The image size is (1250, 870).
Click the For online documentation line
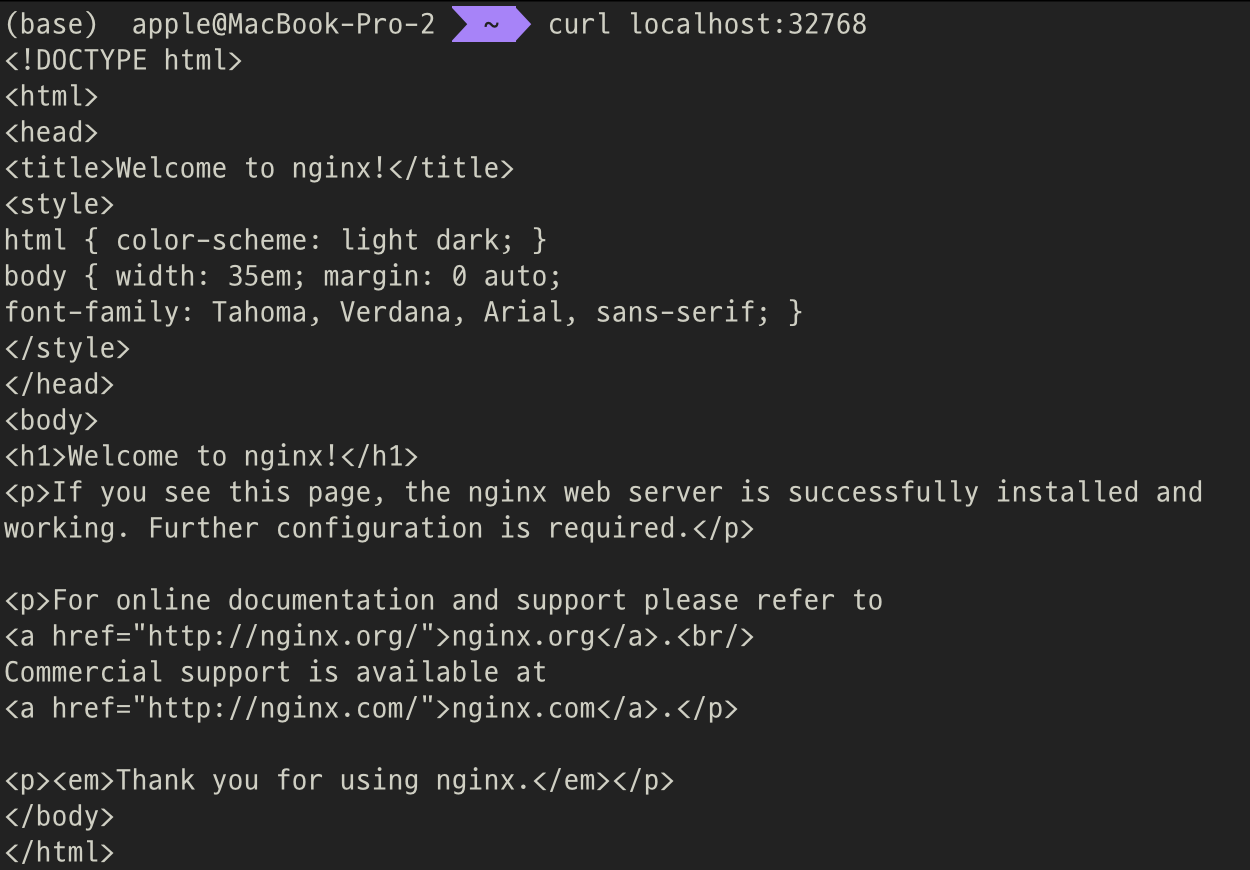[x=443, y=601]
